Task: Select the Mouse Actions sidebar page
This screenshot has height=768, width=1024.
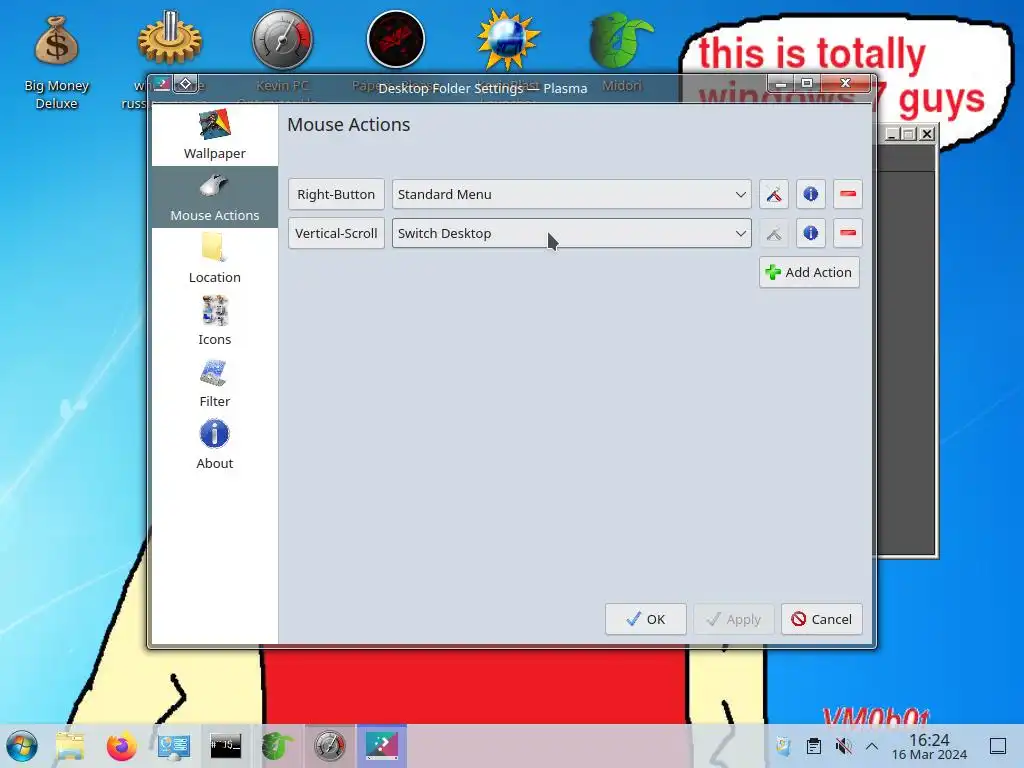Action: point(214,197)
